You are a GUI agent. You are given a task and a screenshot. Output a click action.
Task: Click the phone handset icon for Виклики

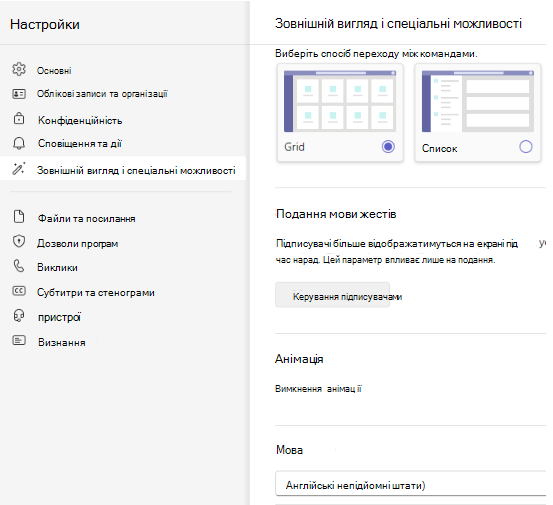click(19, 266)
